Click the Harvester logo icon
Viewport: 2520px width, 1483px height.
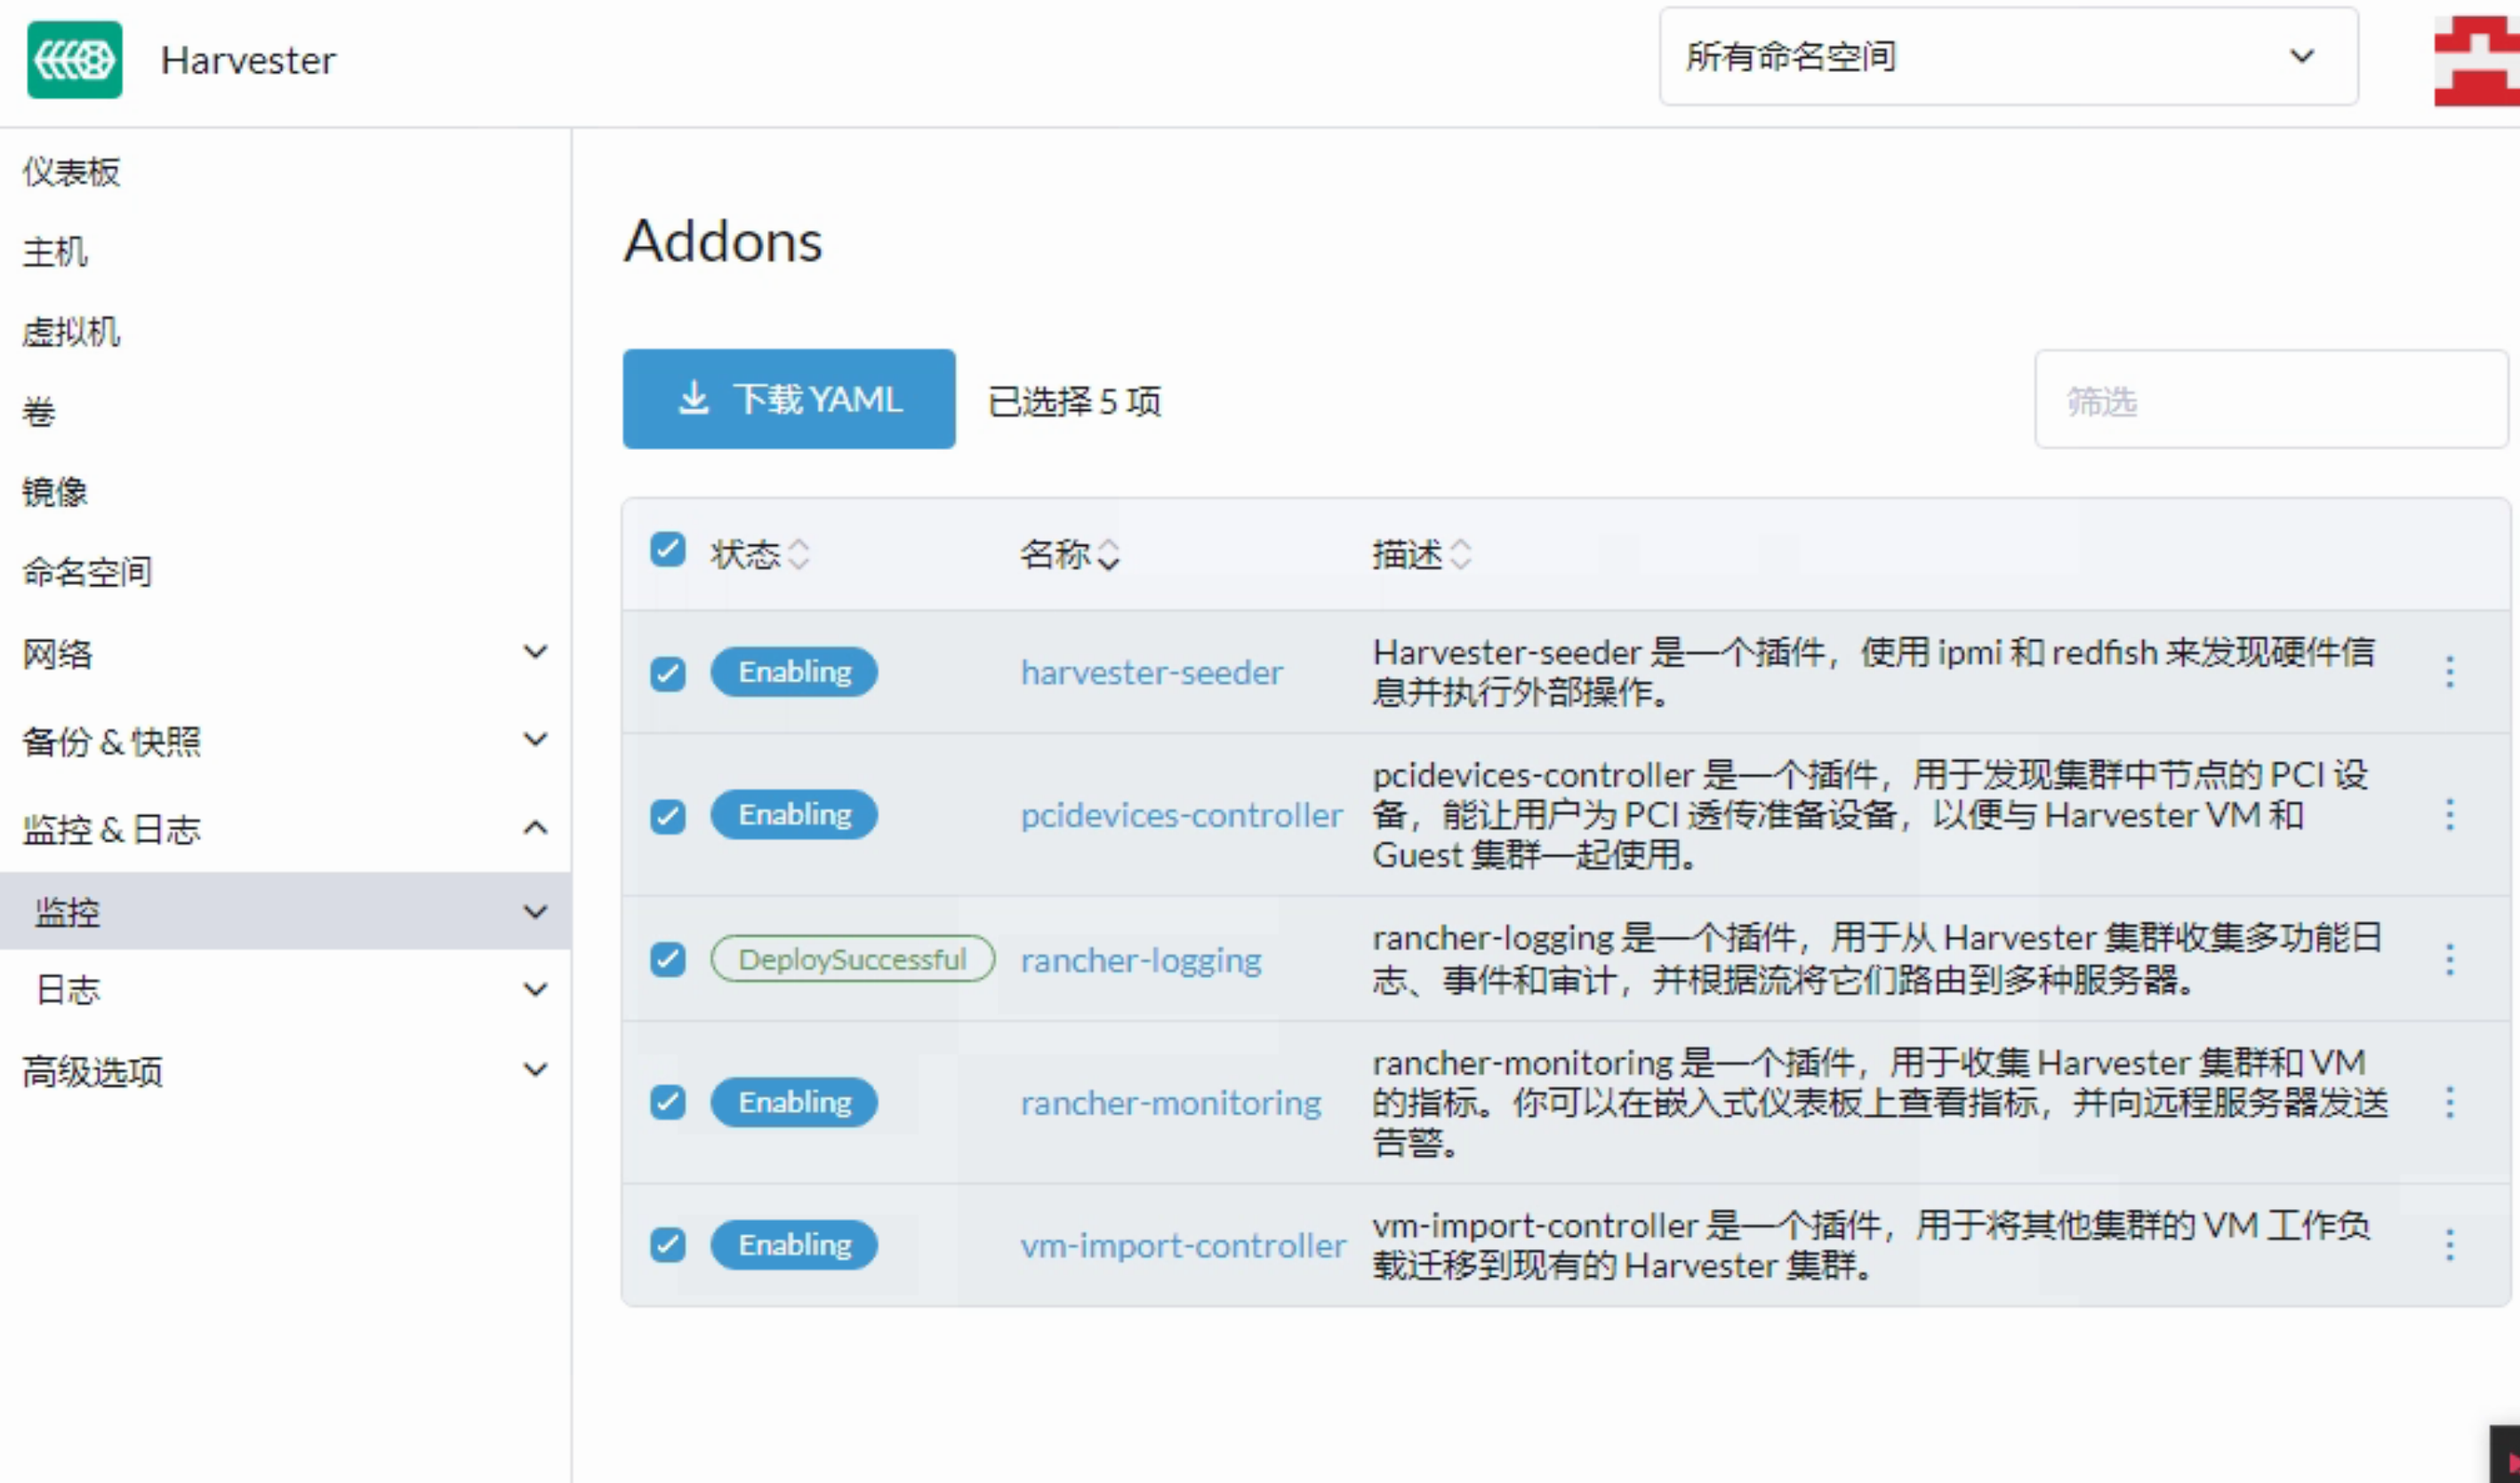75,59
